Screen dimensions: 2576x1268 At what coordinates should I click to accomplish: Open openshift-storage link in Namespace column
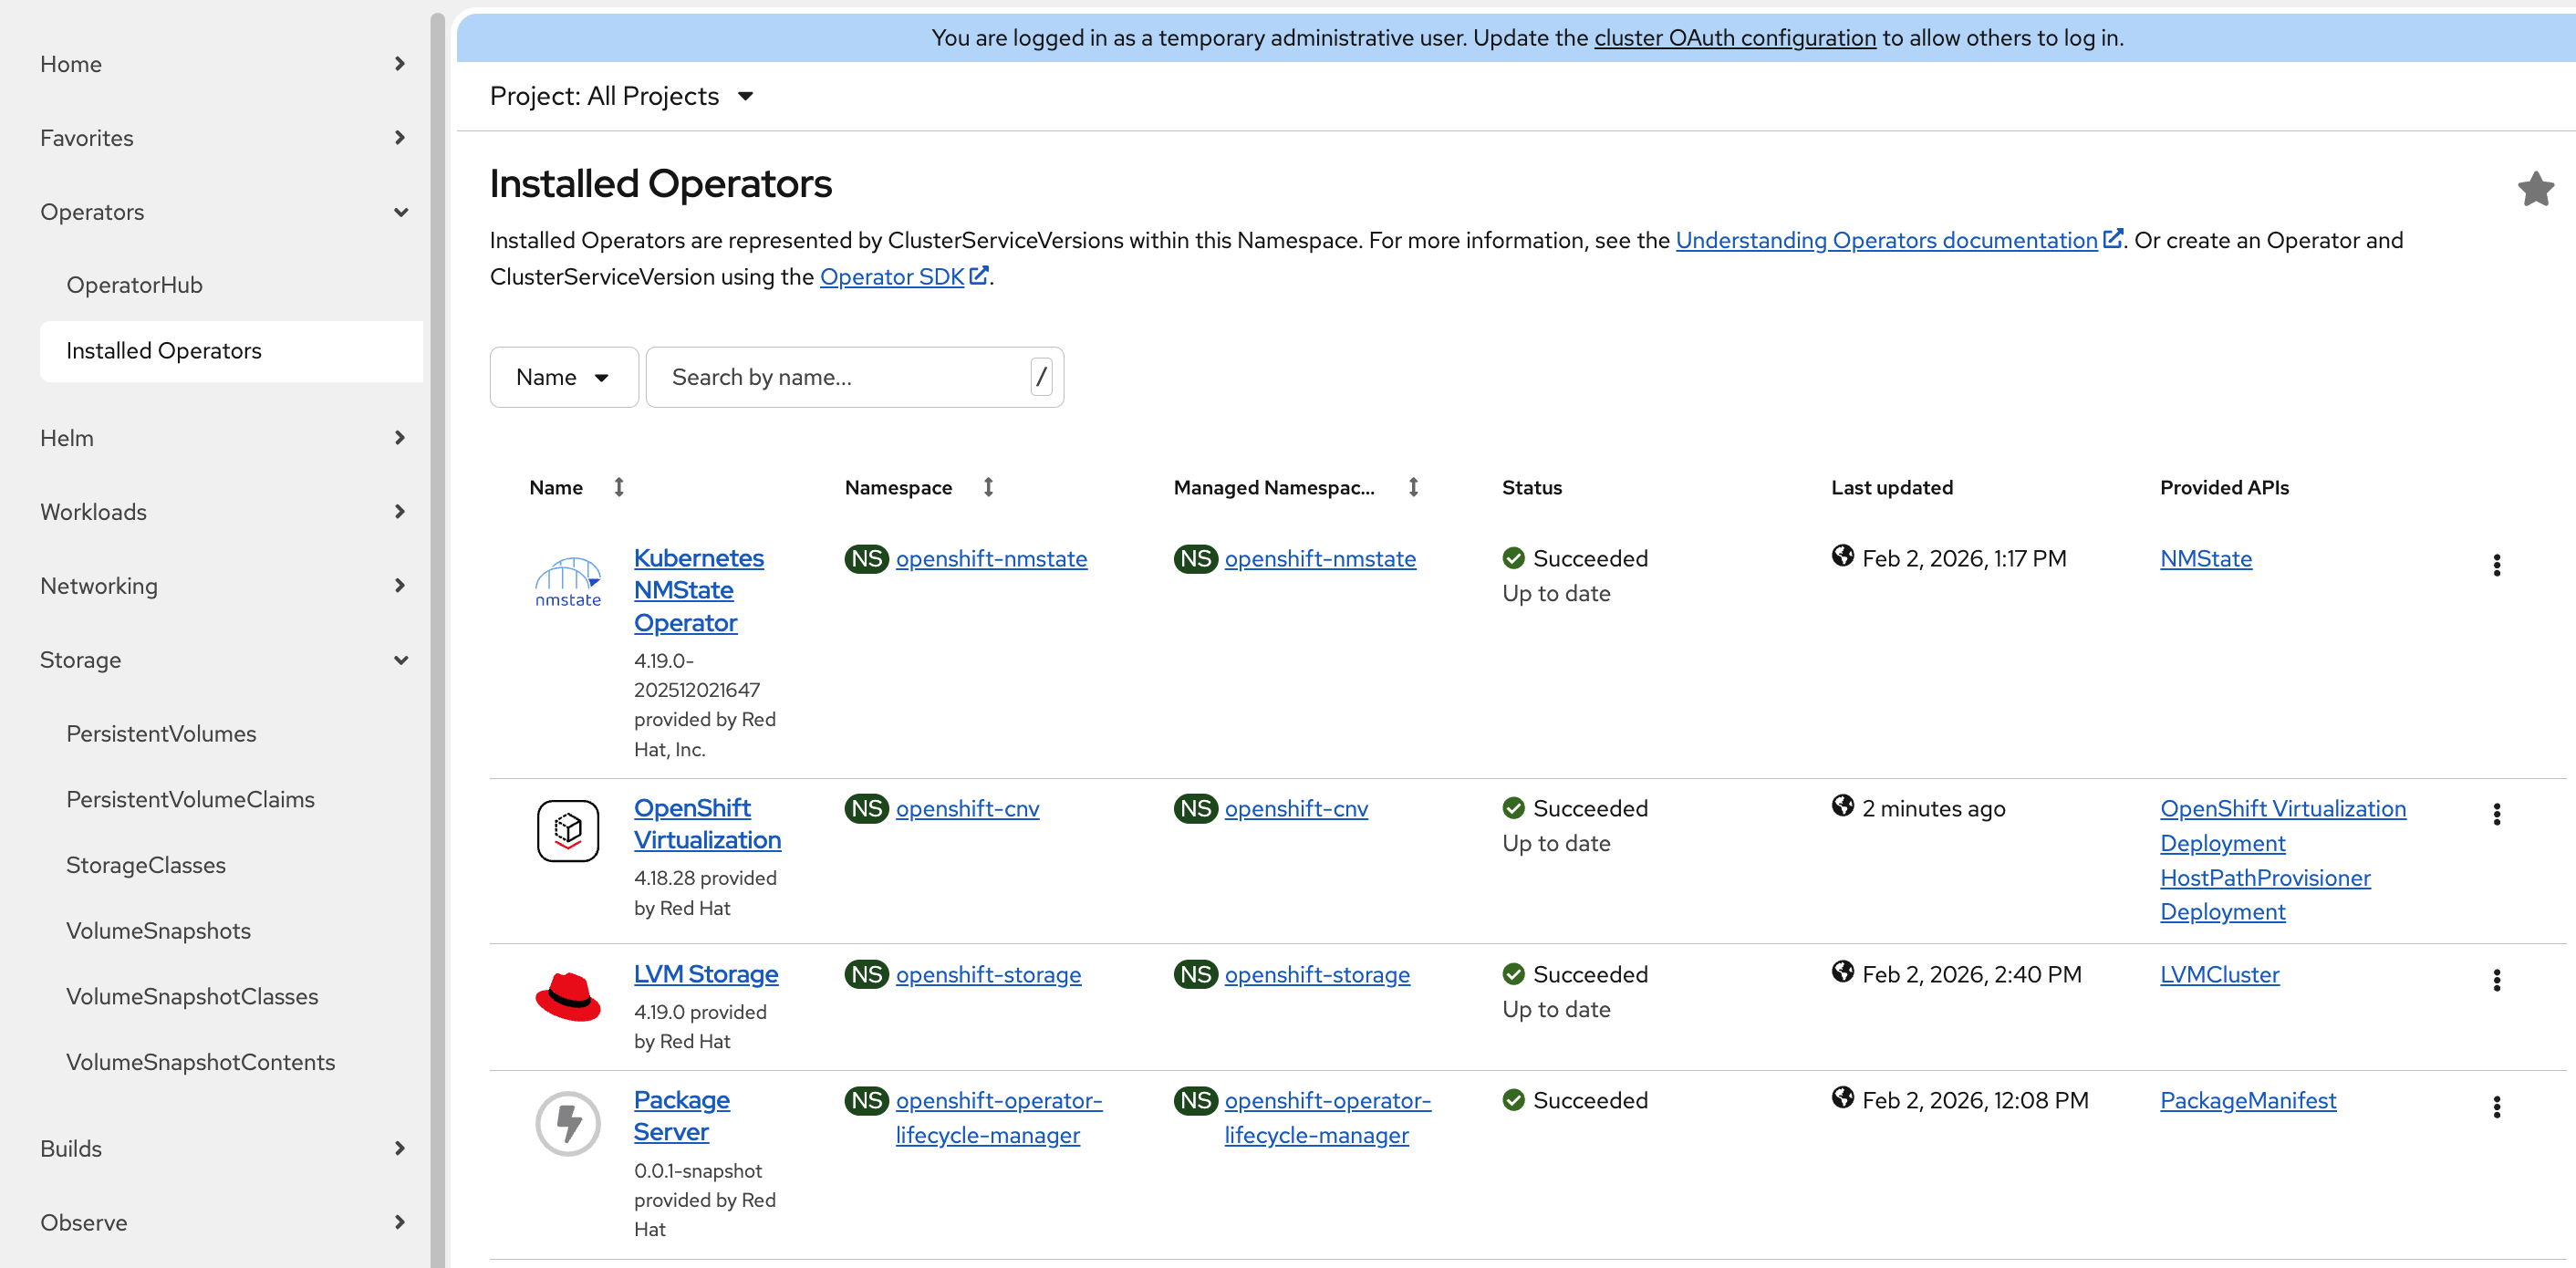[988, 974]
